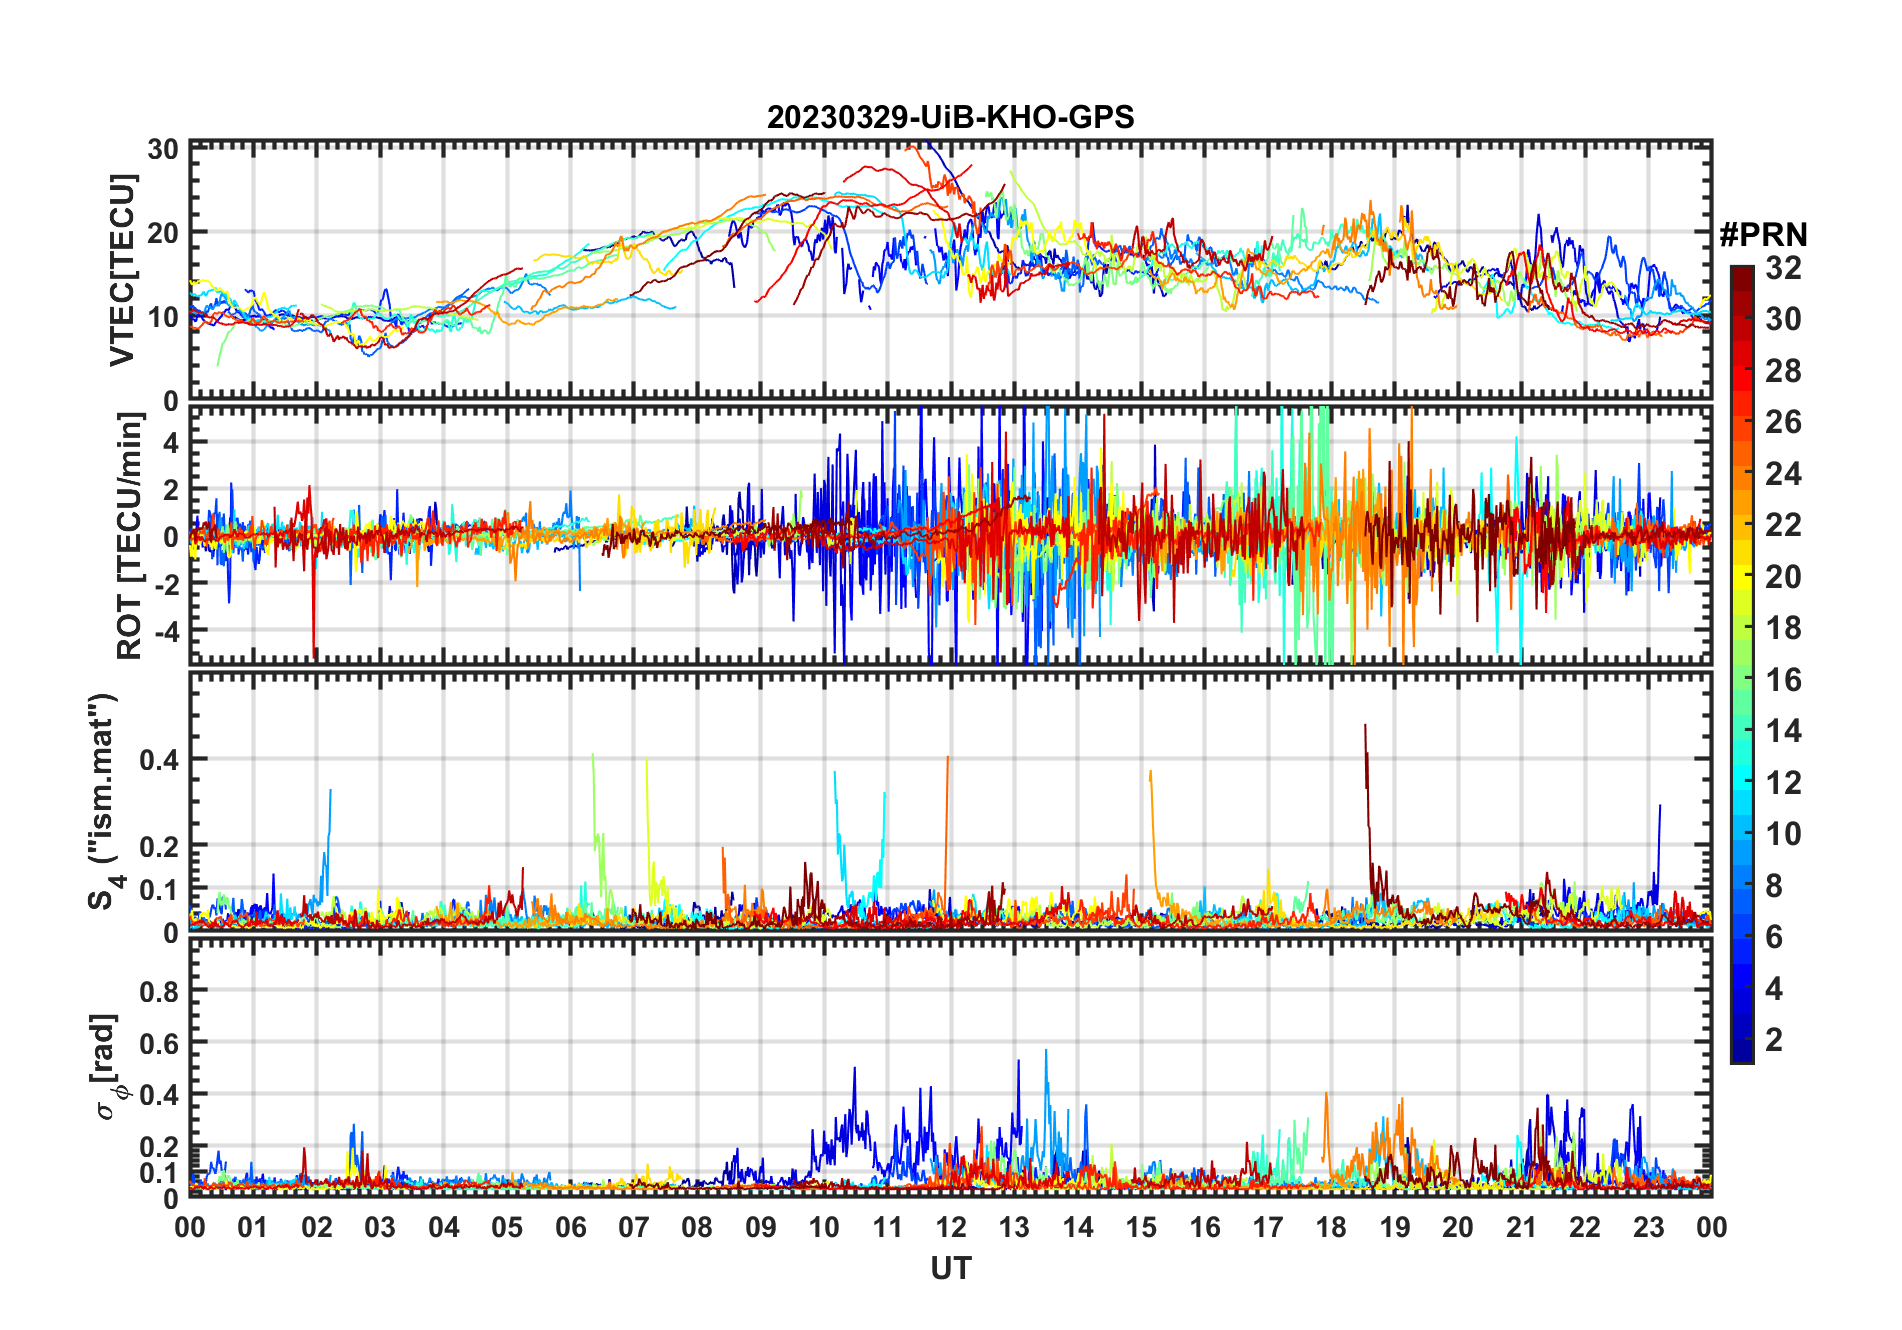Select the 23 hour tick on the UT axis
The height and width of the screenshot is (1330, 1902).
pyautogui.click(x=1648, y=1228)
